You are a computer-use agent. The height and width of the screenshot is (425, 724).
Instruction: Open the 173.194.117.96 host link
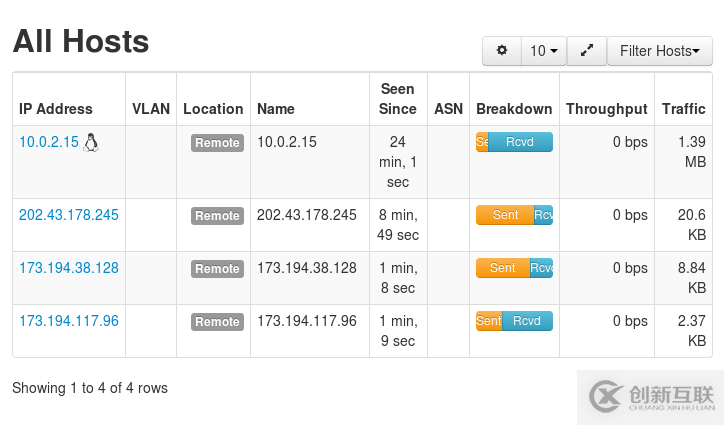tap(69, 321)
